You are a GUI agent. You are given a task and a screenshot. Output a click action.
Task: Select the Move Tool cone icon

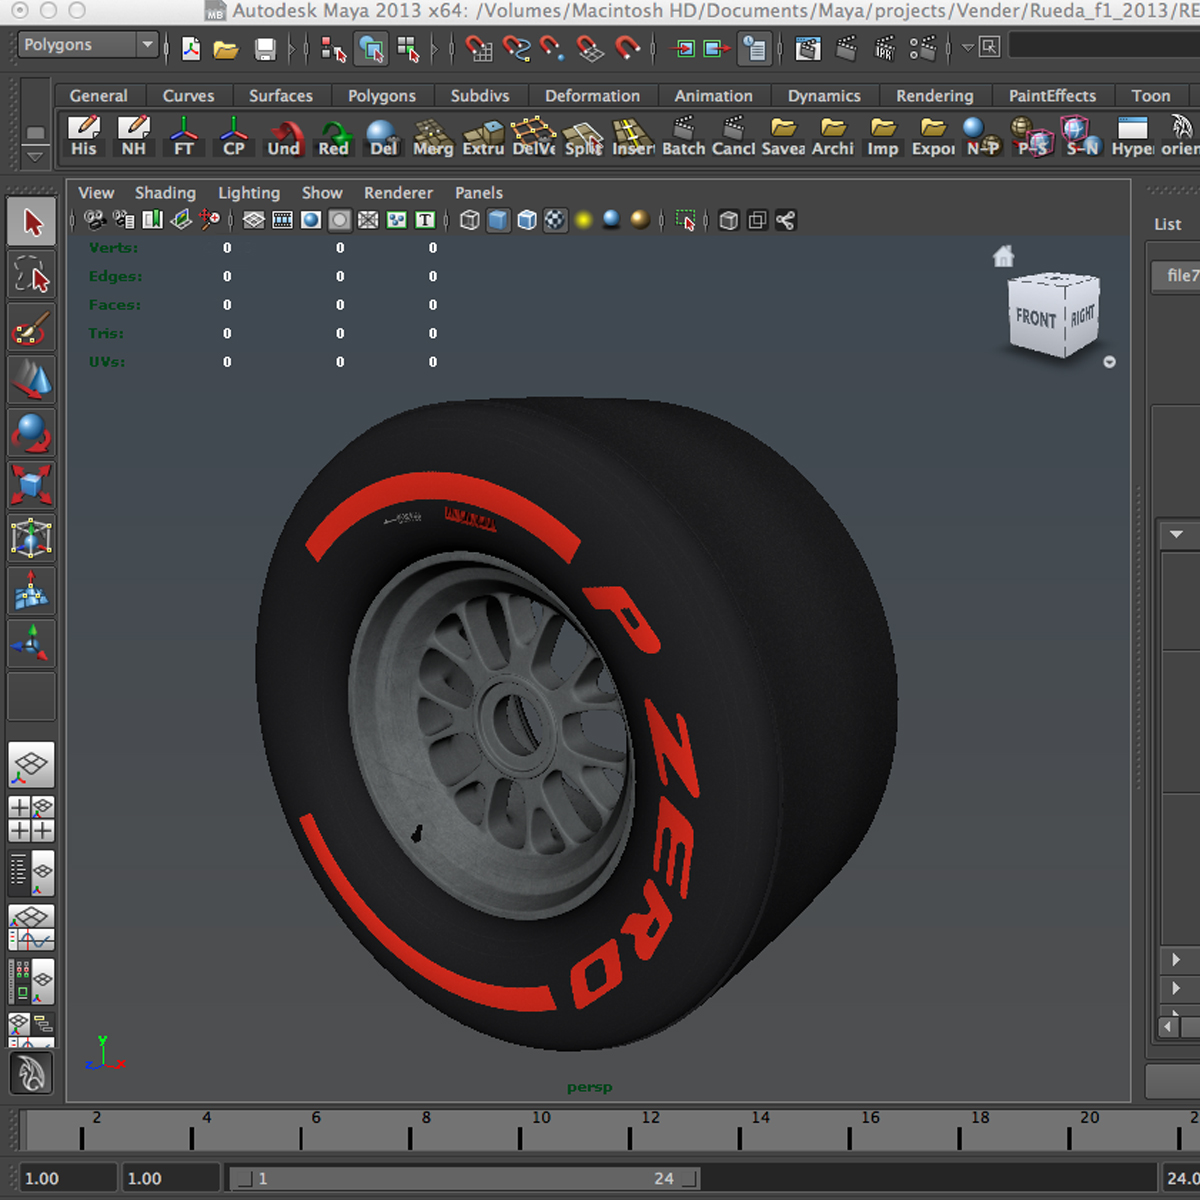[x=32, y=379]
